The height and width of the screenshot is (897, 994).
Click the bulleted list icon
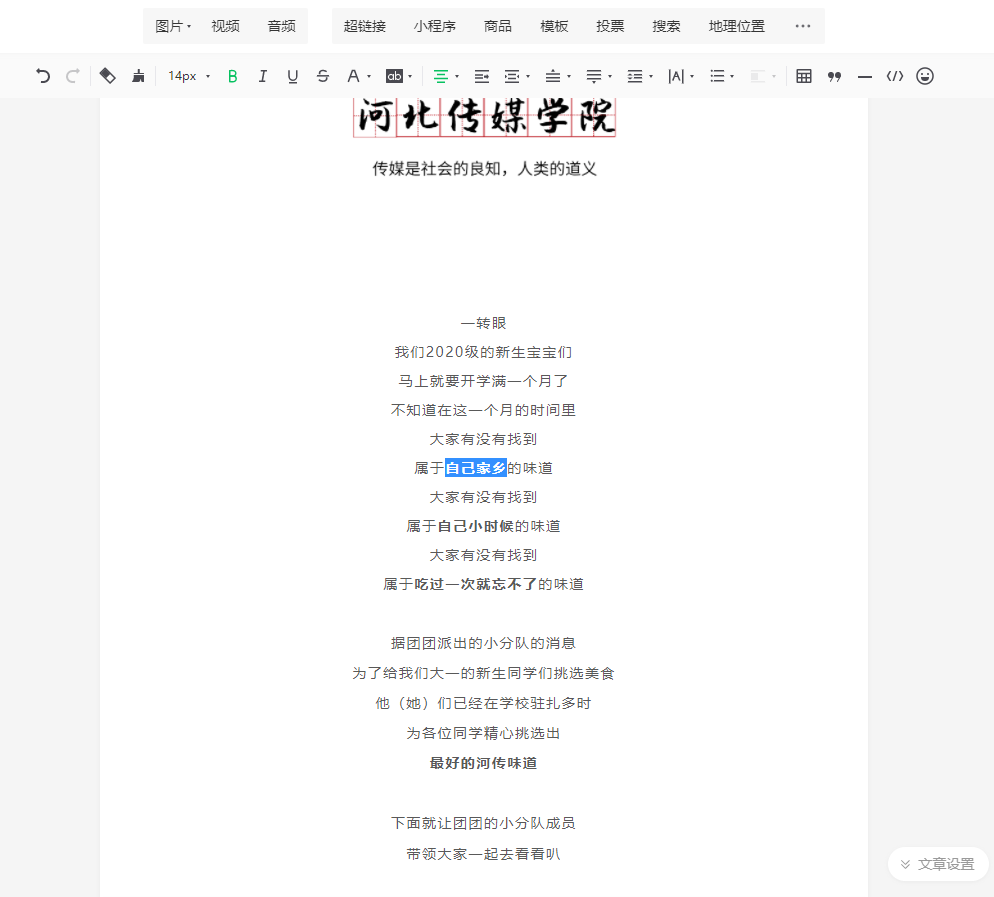pos(717,77)
